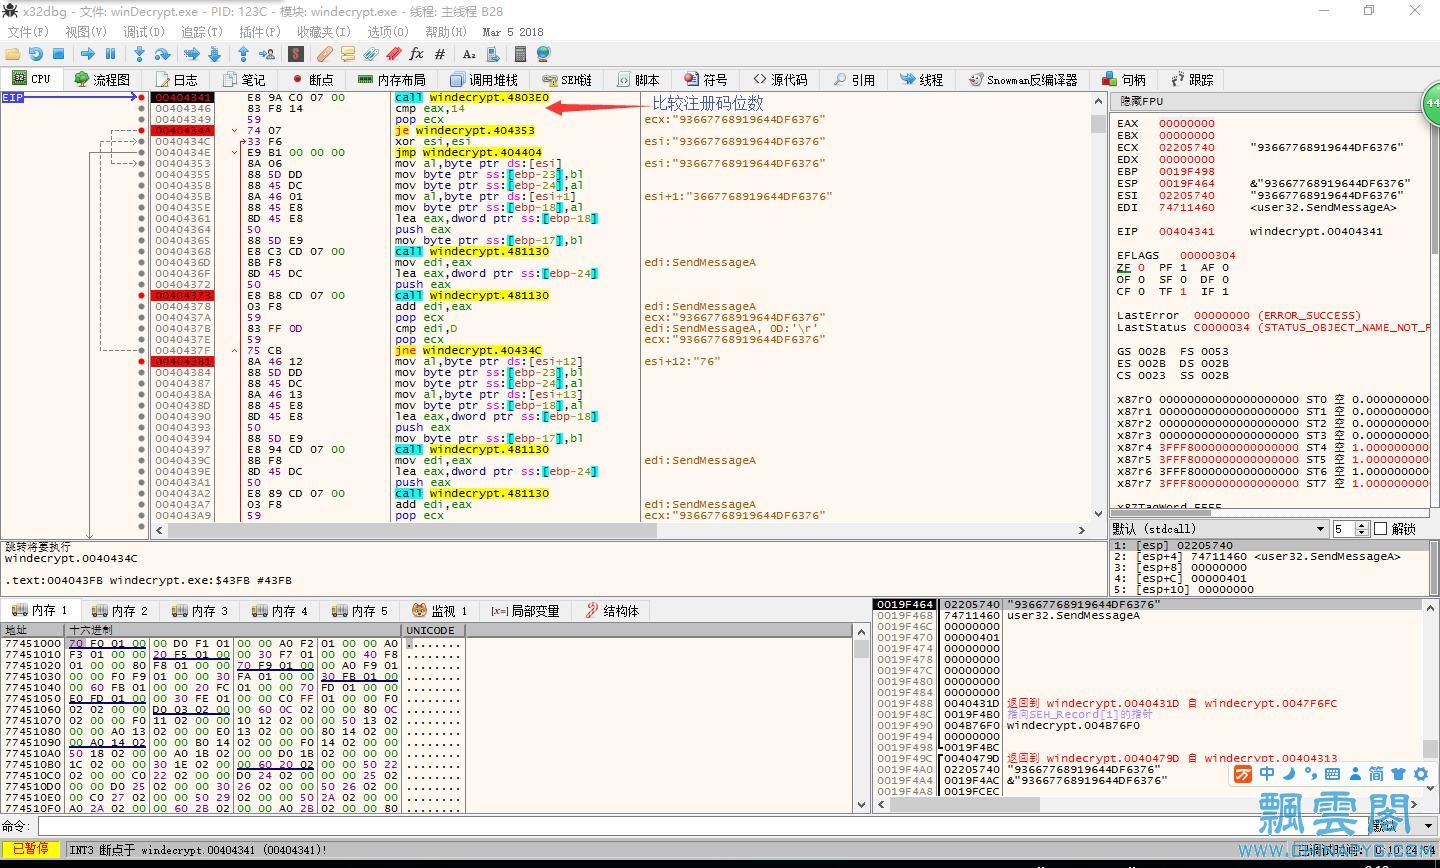1440x868 pixels.
Task: Click the EAX register value 00000000
Action: tap(1187, 124)
